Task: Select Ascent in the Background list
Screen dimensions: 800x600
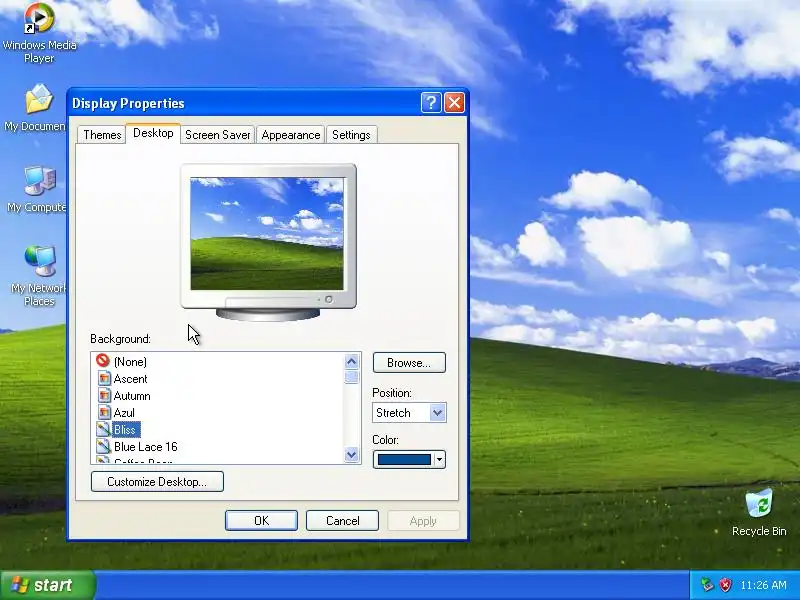Action: click(131, 379)
